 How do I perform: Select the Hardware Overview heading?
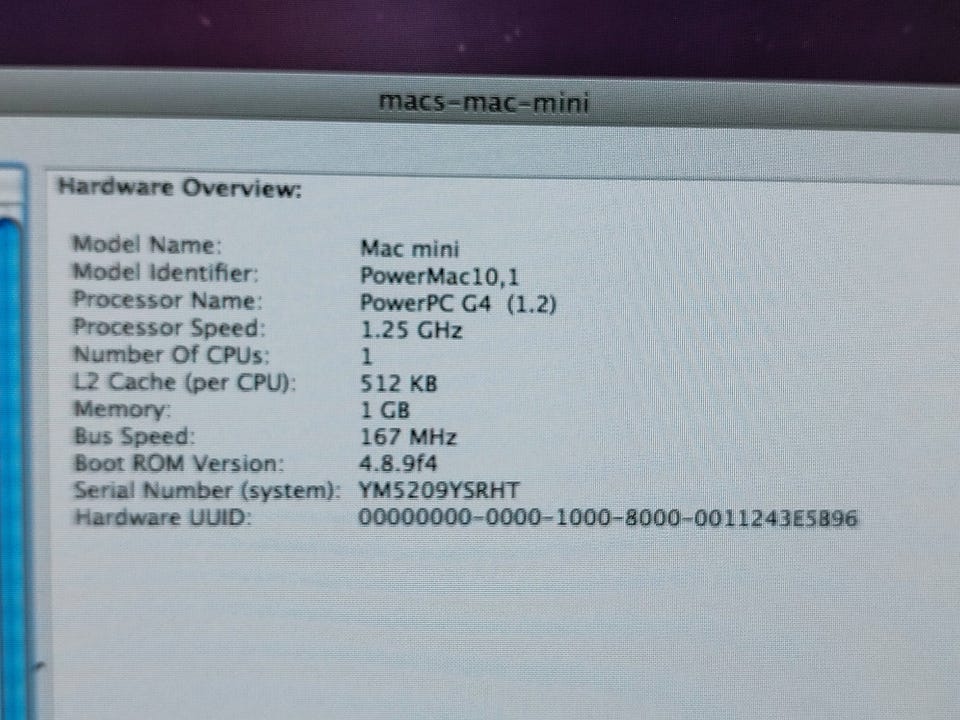(180, 187)
